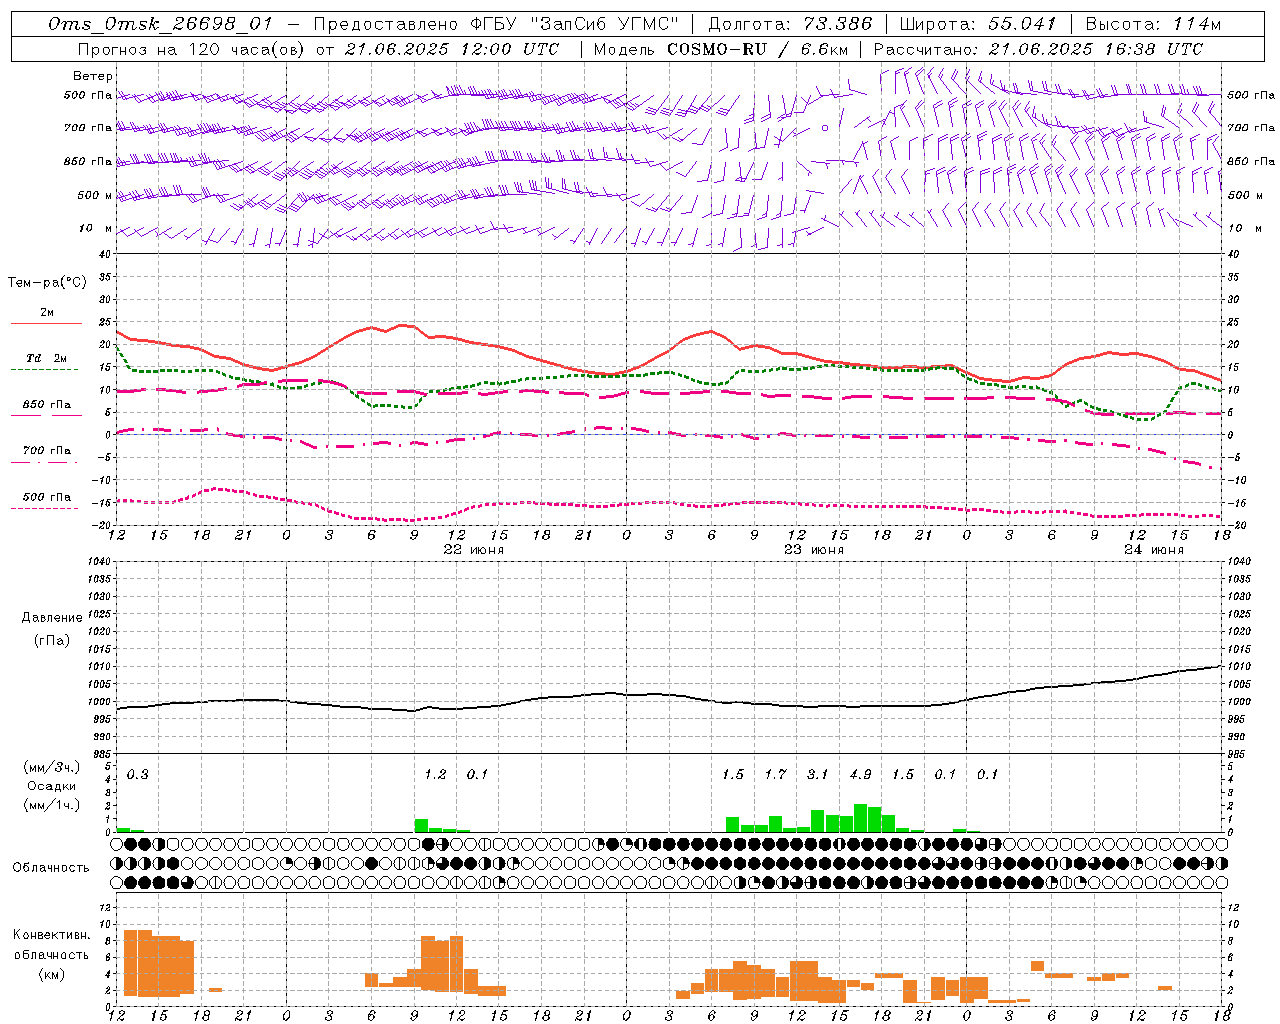Viewport: 1280px width, 1024px height.
Task: Click the (мм/1ч.) units label
Action: (x=52, y=804)
